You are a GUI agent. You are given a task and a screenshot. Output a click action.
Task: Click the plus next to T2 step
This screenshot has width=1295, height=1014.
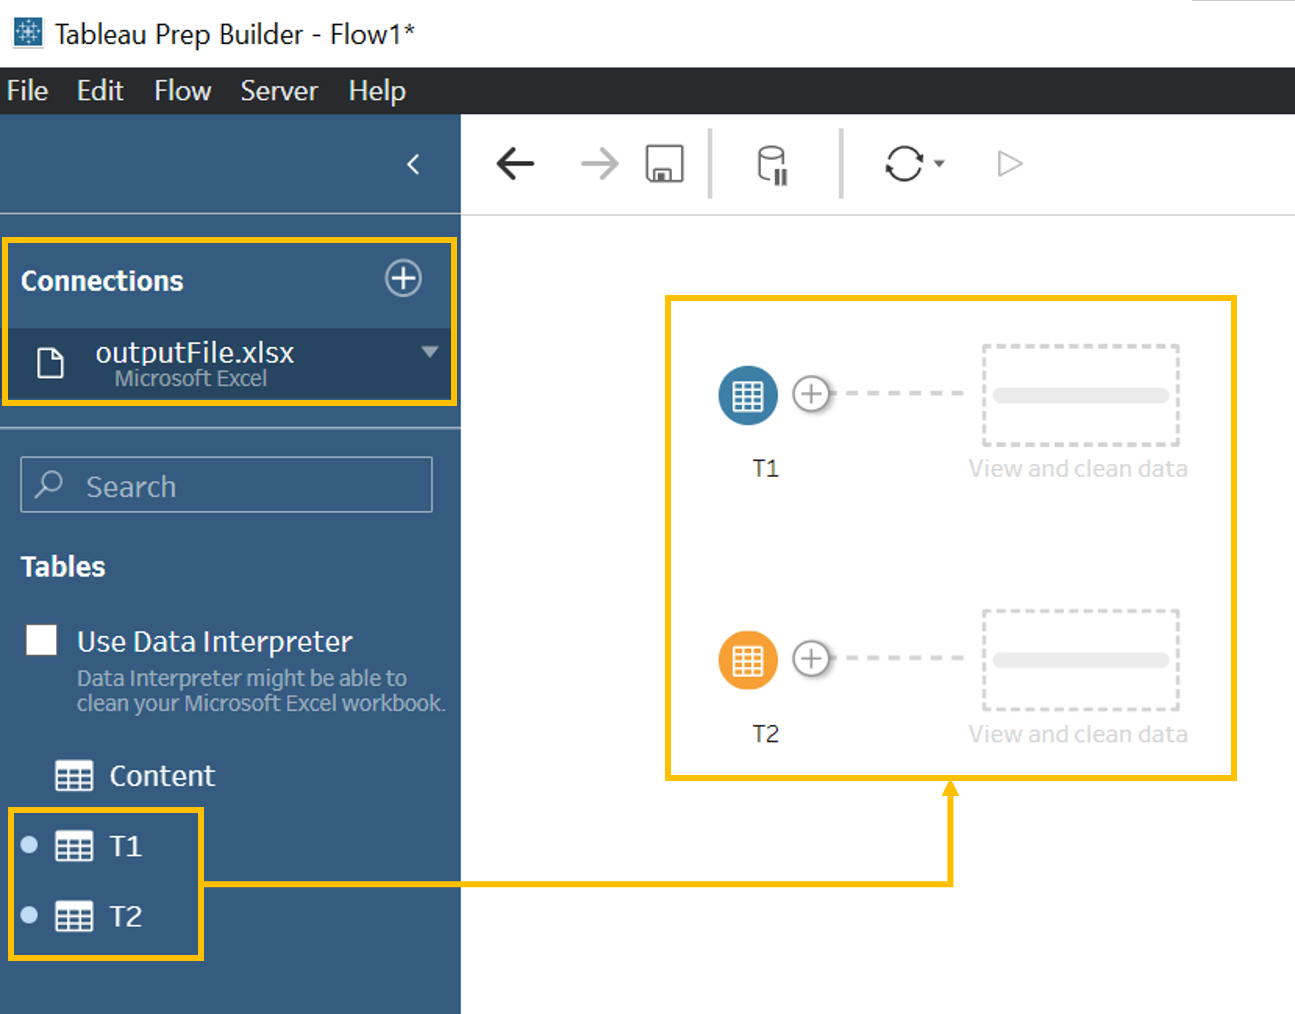tap(811, 658)
